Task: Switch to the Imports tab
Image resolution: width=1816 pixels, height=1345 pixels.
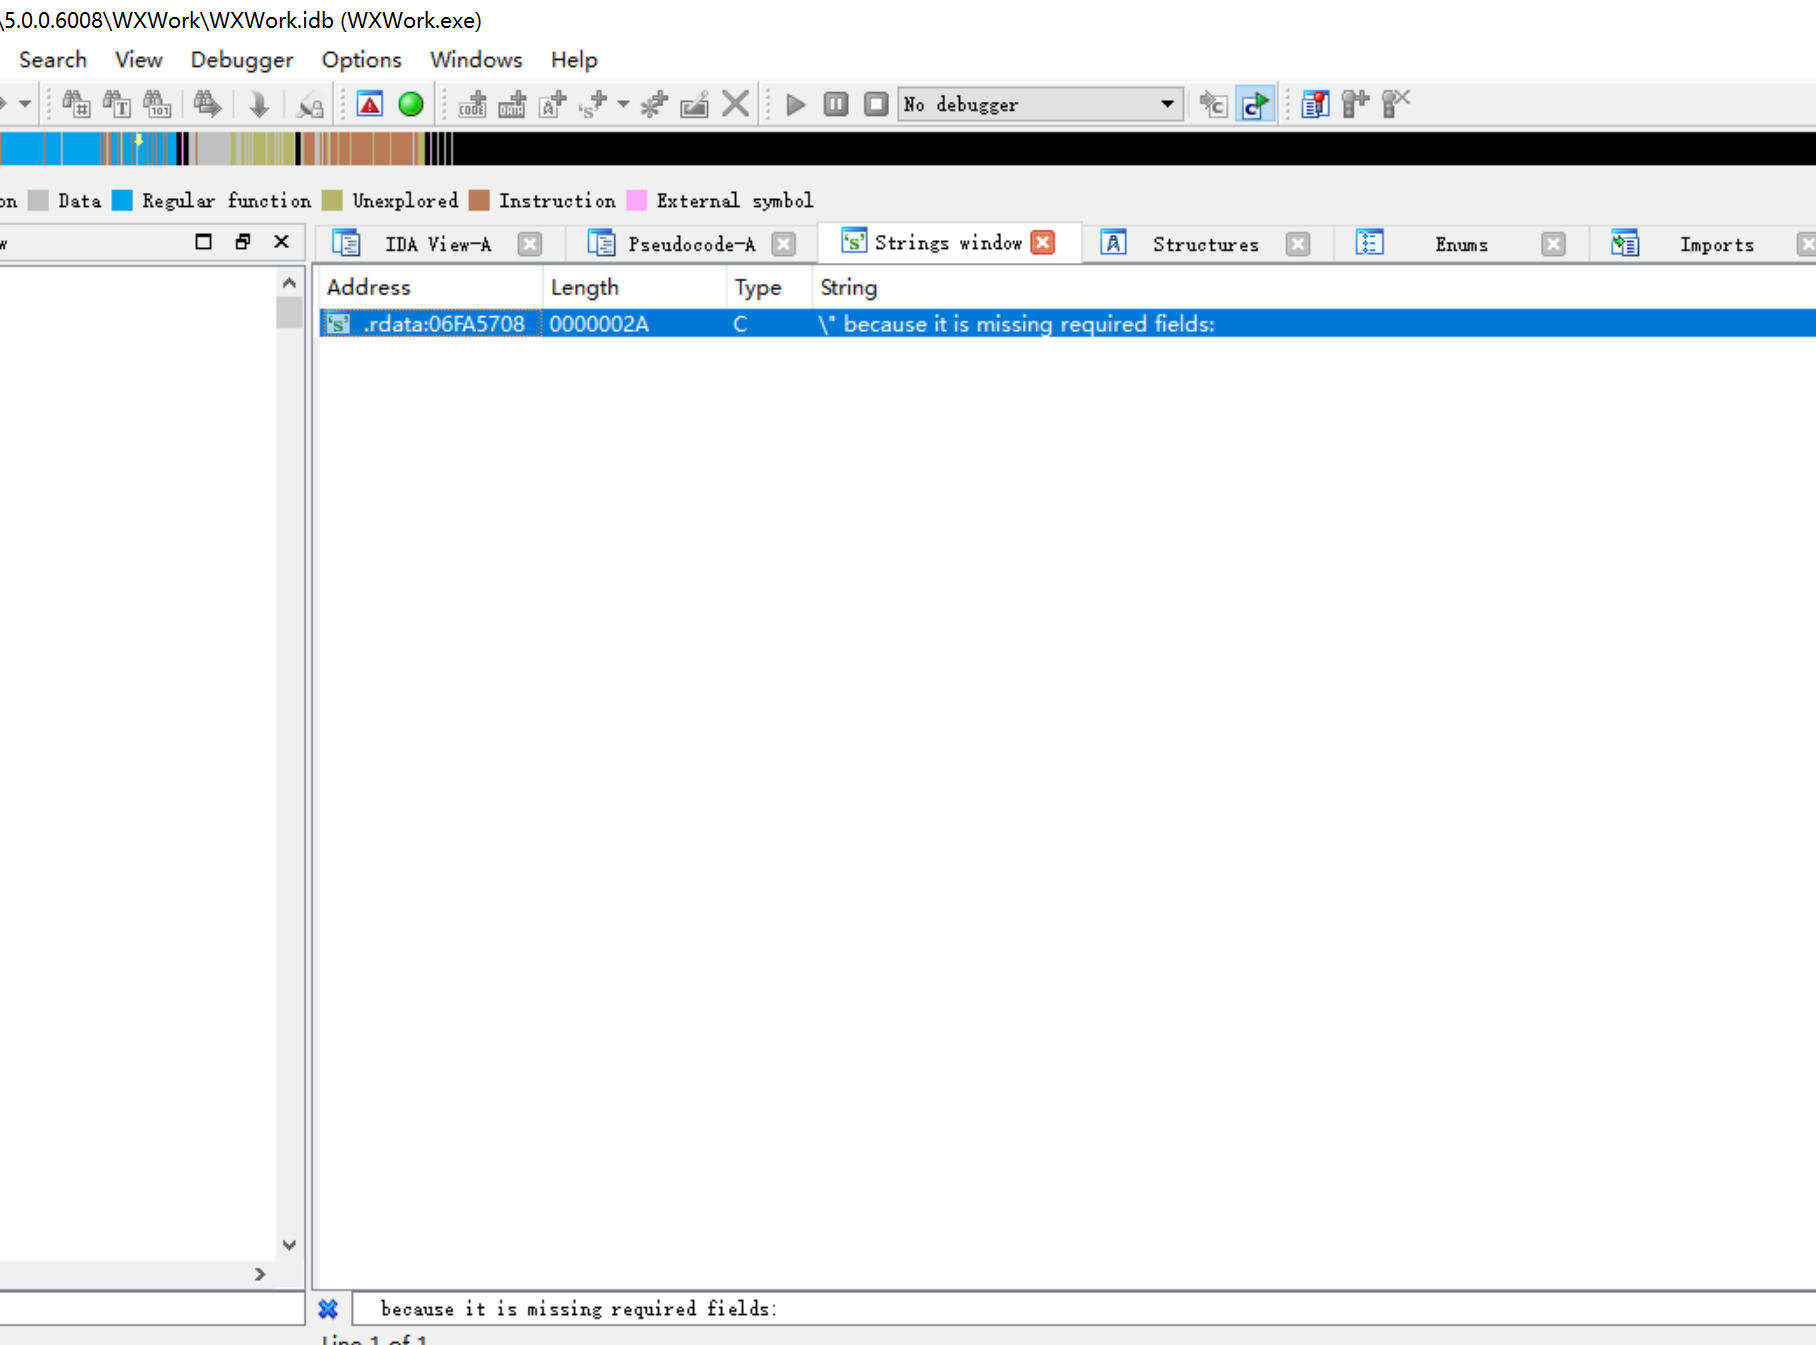Action: coord(1716,244)
